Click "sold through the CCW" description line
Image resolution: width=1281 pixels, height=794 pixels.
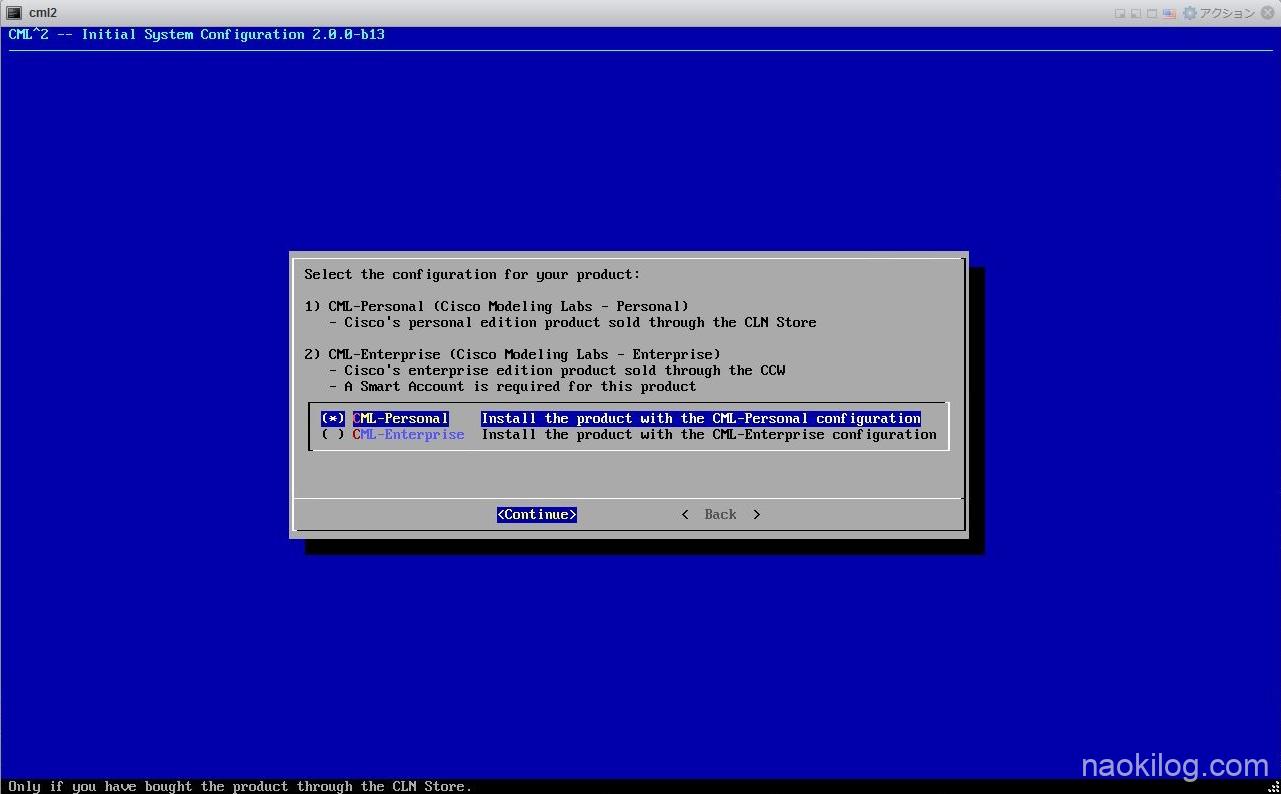pos(556,370)
